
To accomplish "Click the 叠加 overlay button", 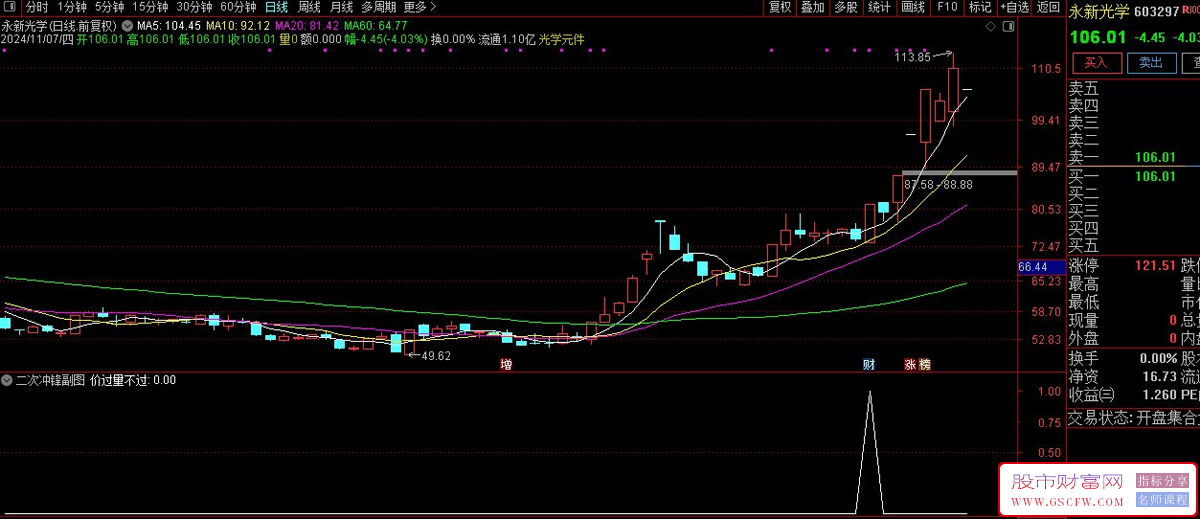I will (813, 7).
